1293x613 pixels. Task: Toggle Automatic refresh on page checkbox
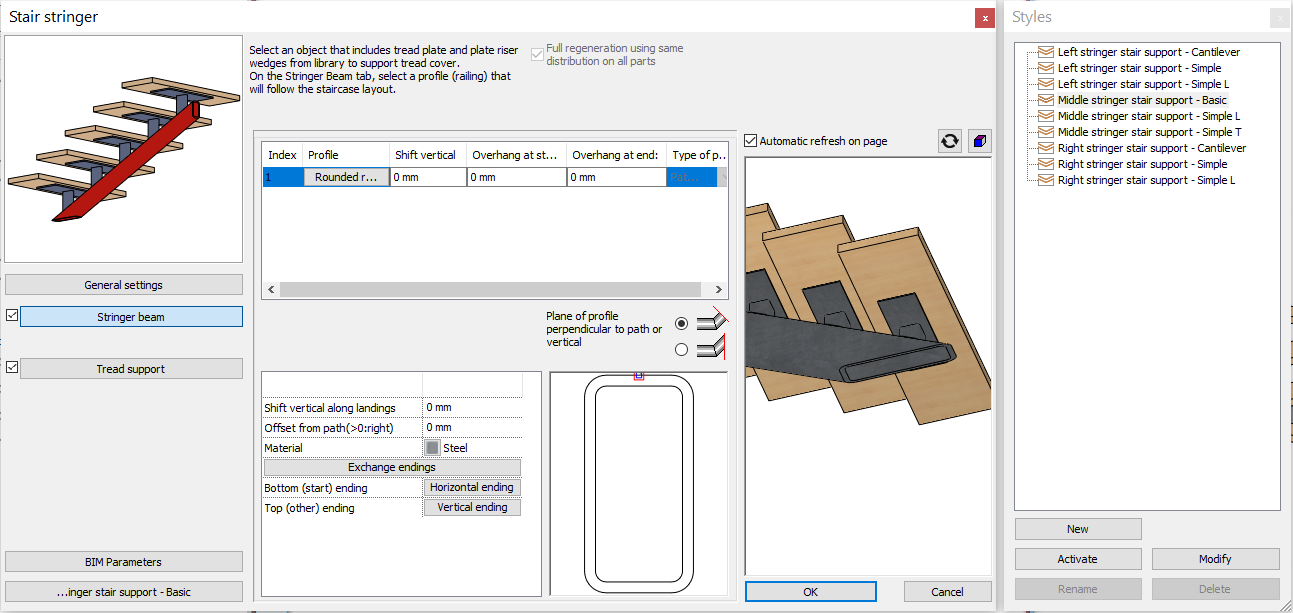point(752,141)
